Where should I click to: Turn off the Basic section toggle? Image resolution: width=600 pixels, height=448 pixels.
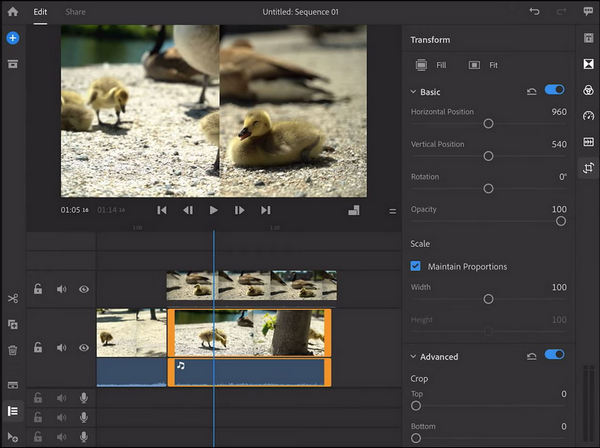(x=554, y=91)
